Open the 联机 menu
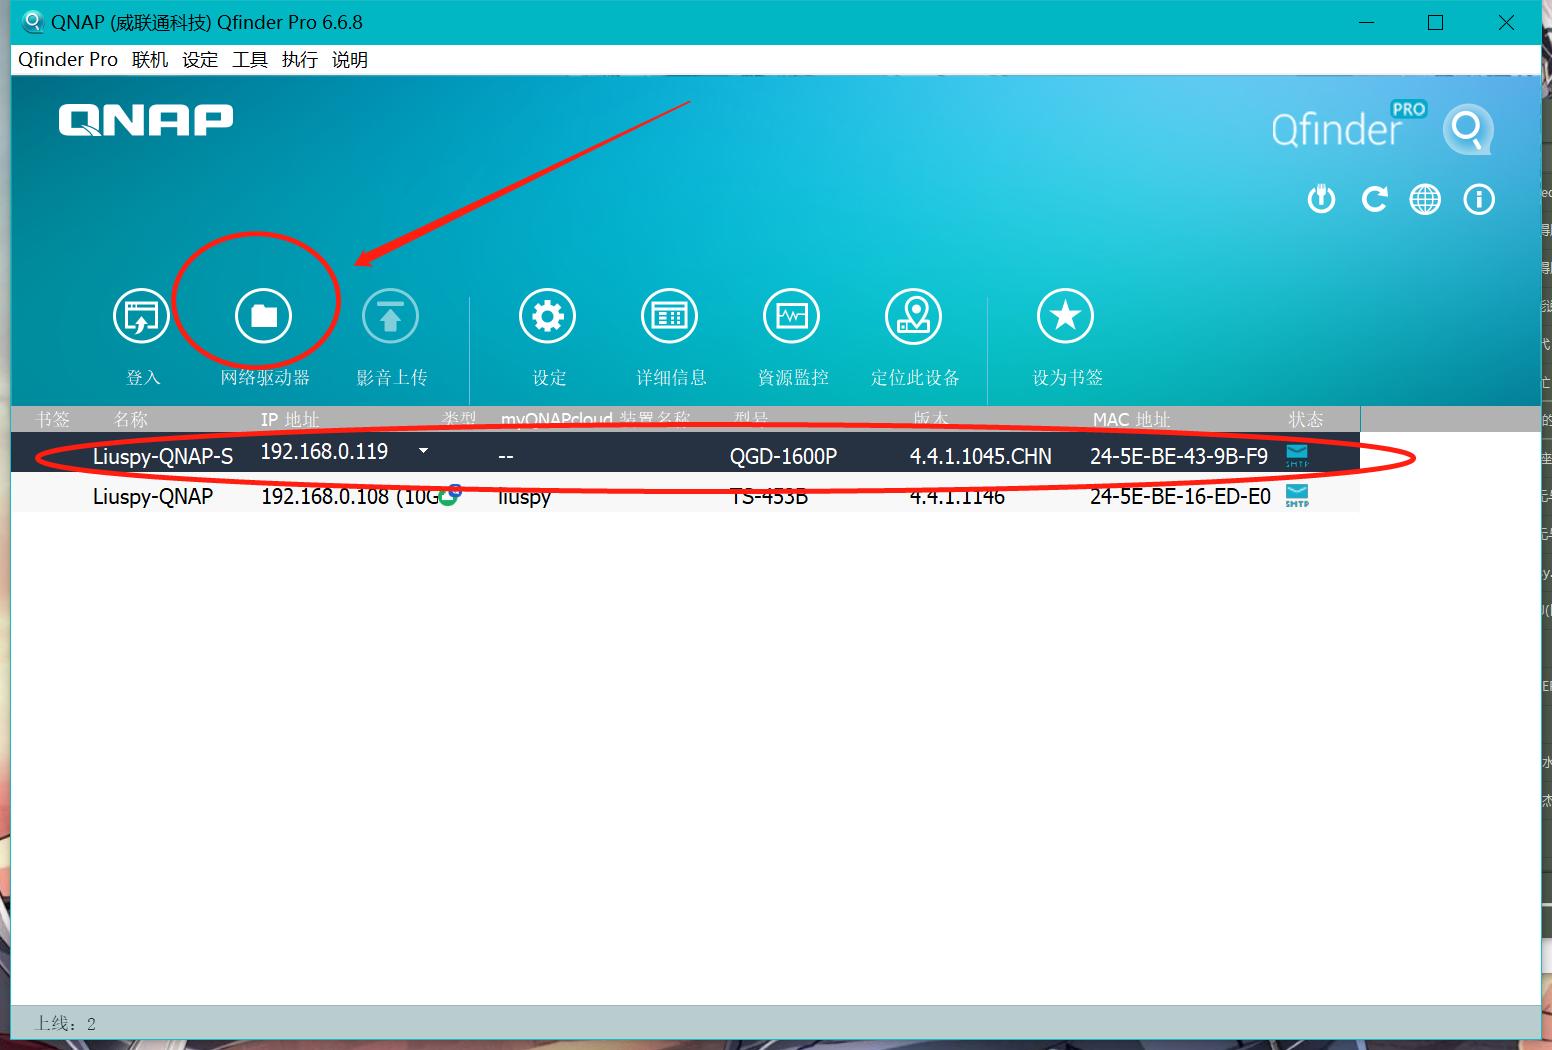Screen dimensions: 1552x1050 [x=149, y=59]
